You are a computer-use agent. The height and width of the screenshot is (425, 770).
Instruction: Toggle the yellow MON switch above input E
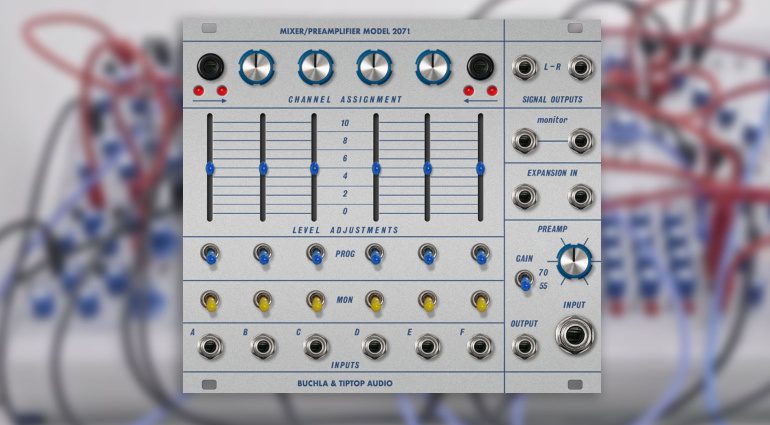(428, 301)
